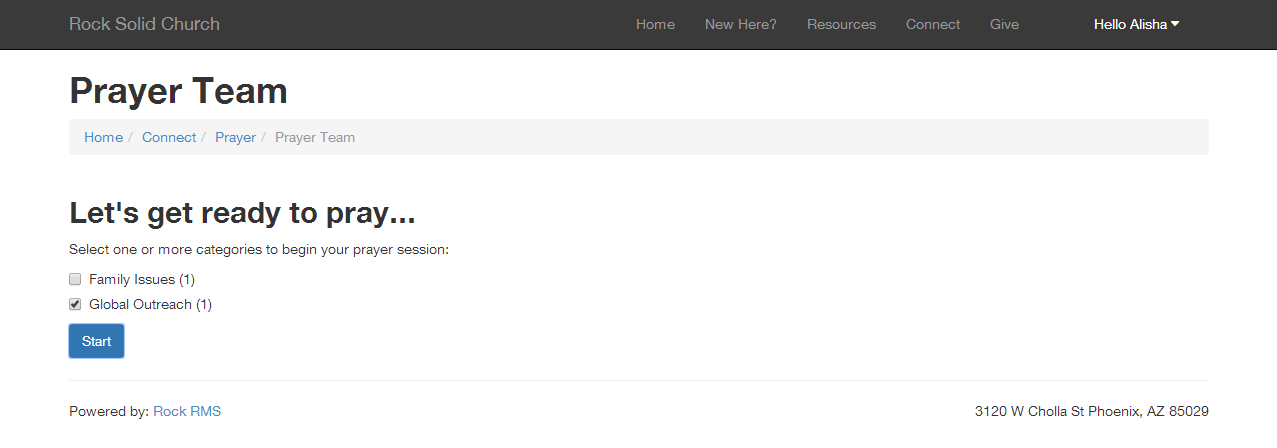The width and height of the screenshot is (1277, 448).
Task: Check the Family Issues category checkbox
Action: (x=75, y=279)
